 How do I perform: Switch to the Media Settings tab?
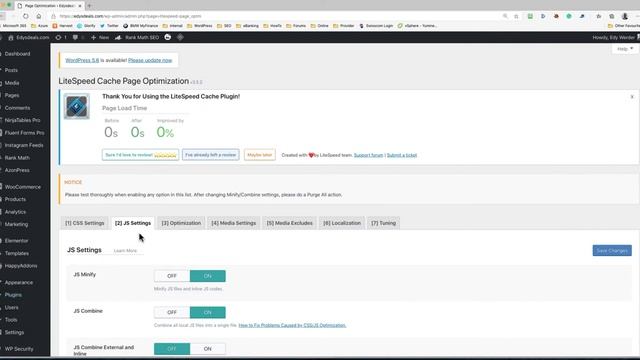point(233,223)
